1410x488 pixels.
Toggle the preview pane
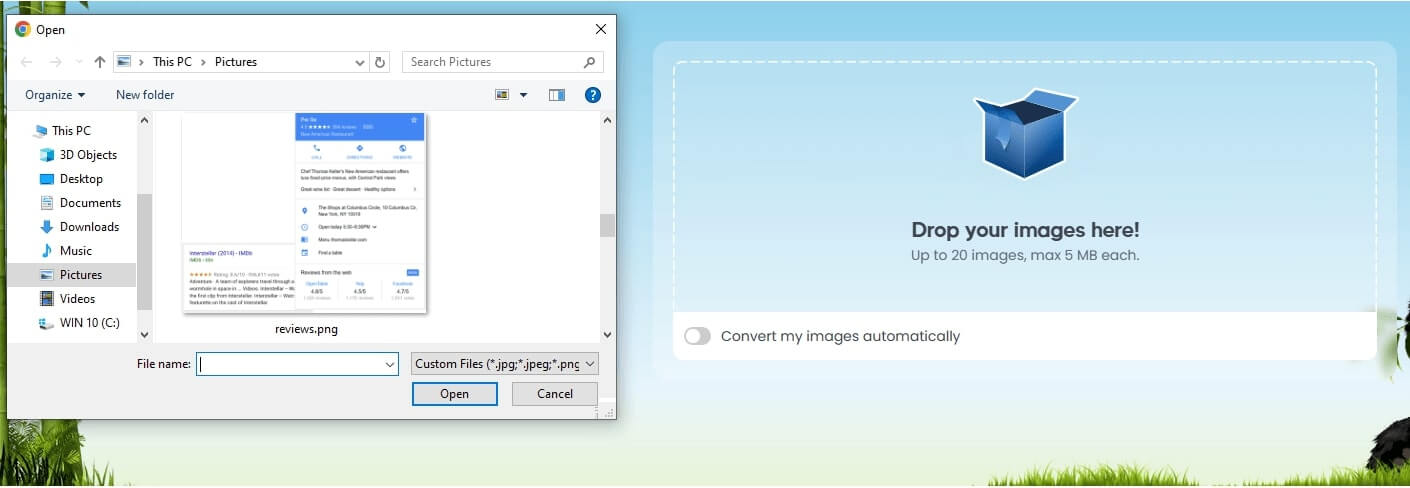pos(557,95)
